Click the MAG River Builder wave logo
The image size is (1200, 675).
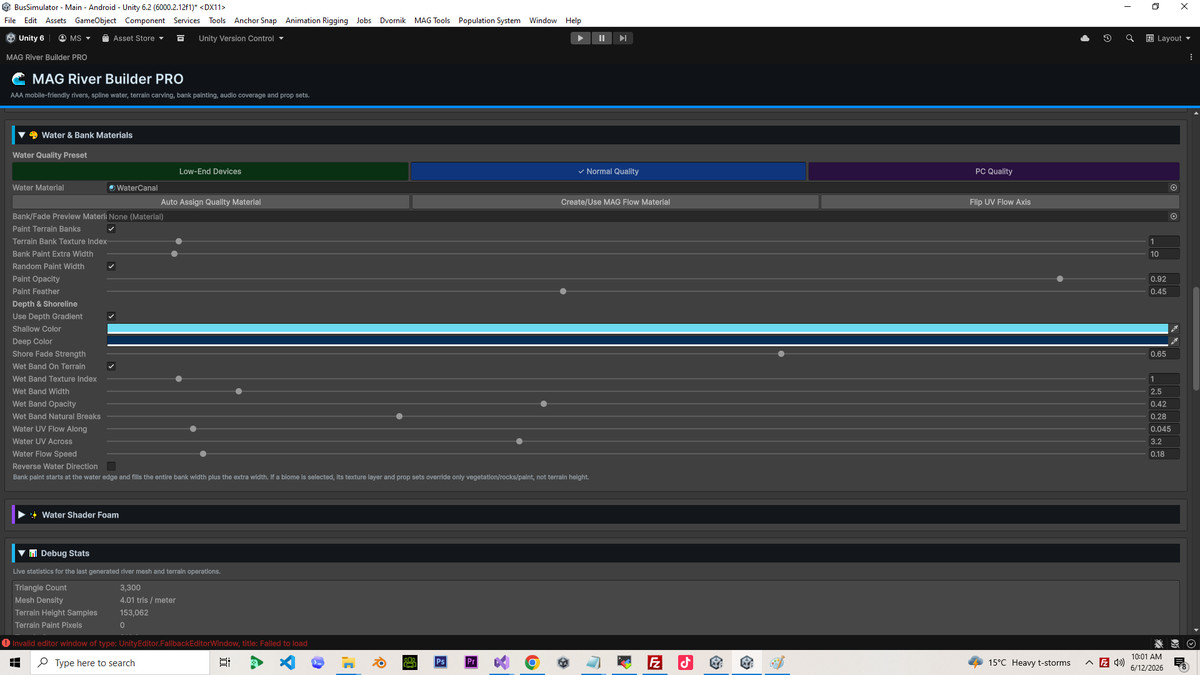click(x=19, y=79)
